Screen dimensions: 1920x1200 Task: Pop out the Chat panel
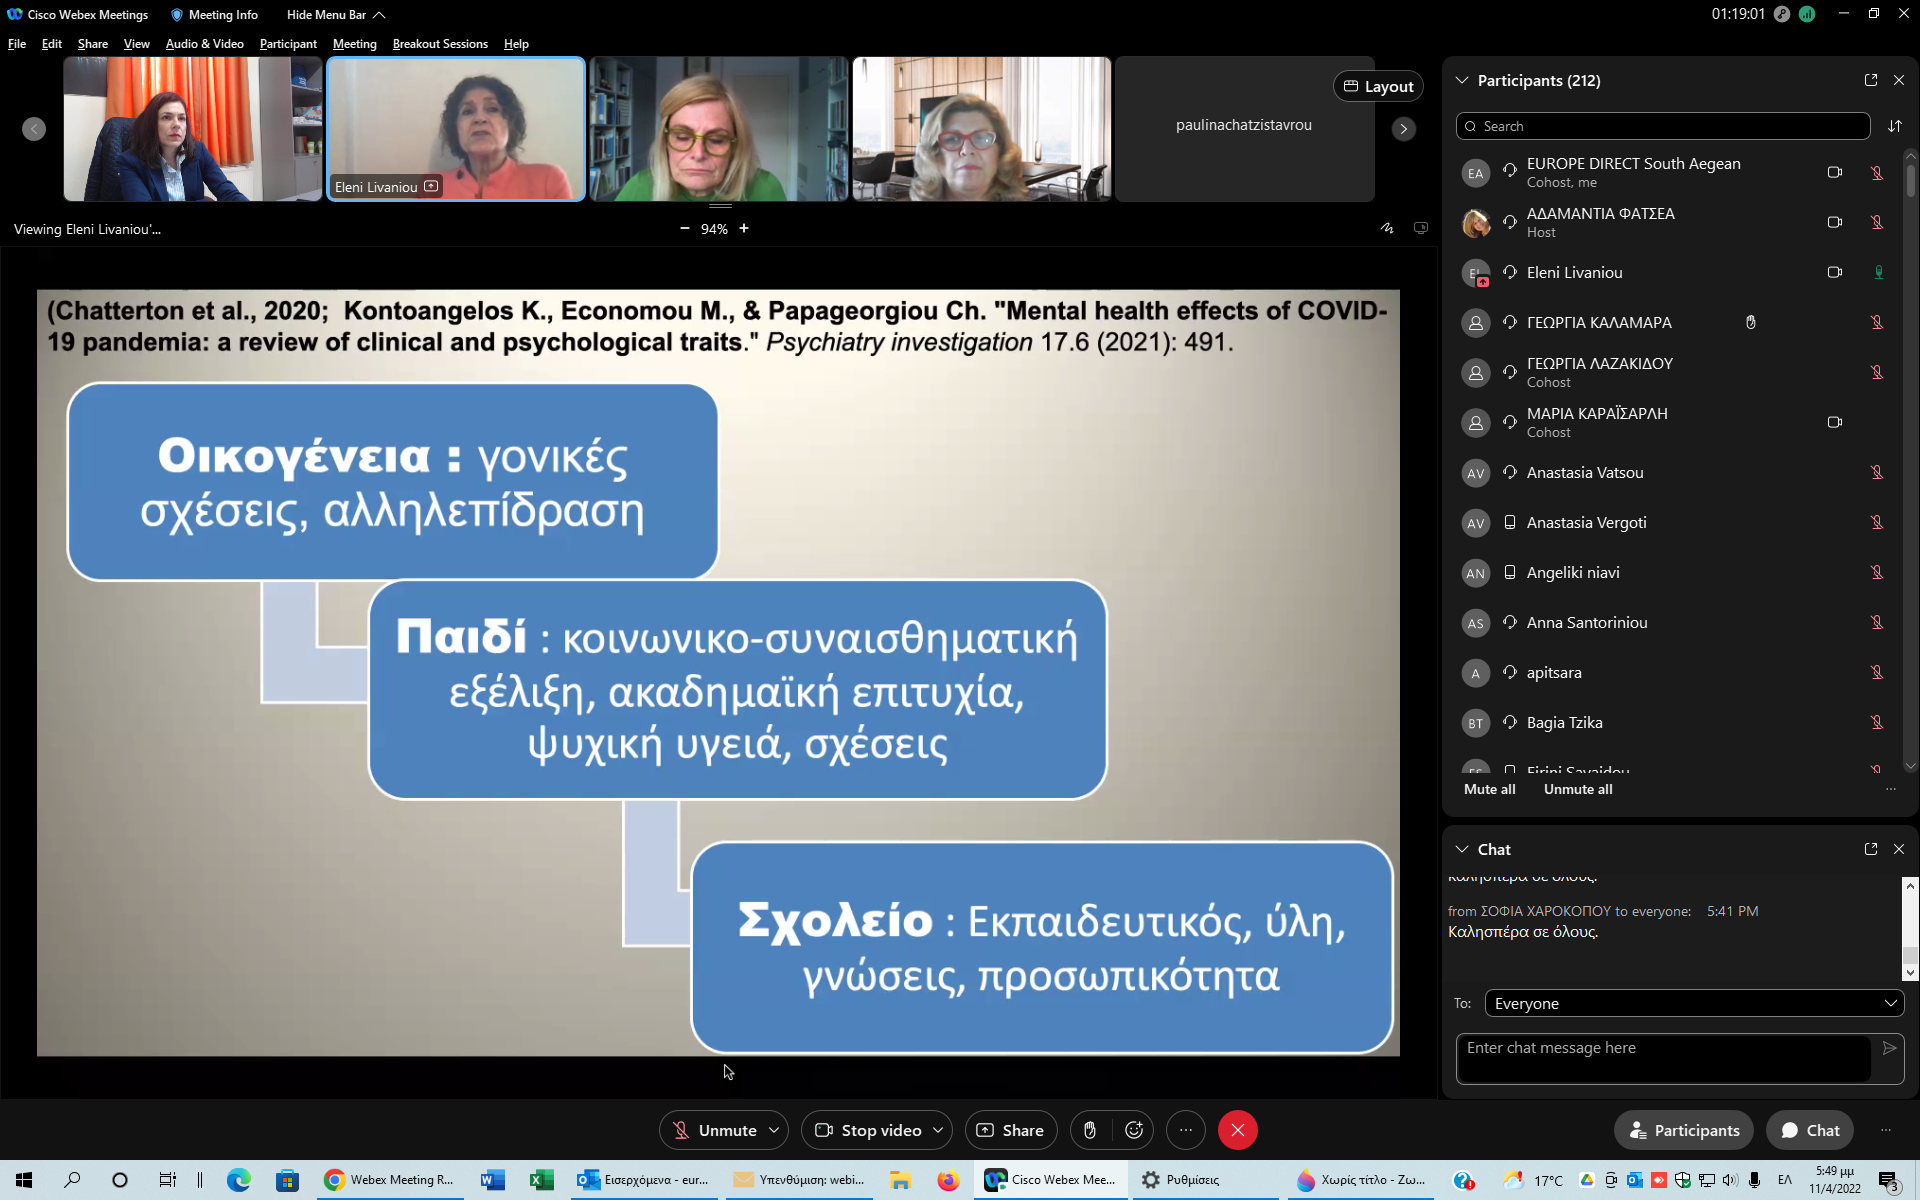coord(1871,849)
